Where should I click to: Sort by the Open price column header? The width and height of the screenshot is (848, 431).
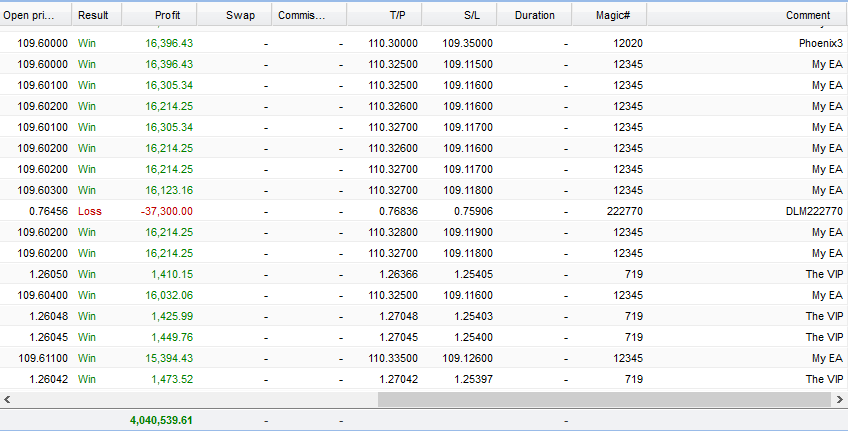point(35,15)
